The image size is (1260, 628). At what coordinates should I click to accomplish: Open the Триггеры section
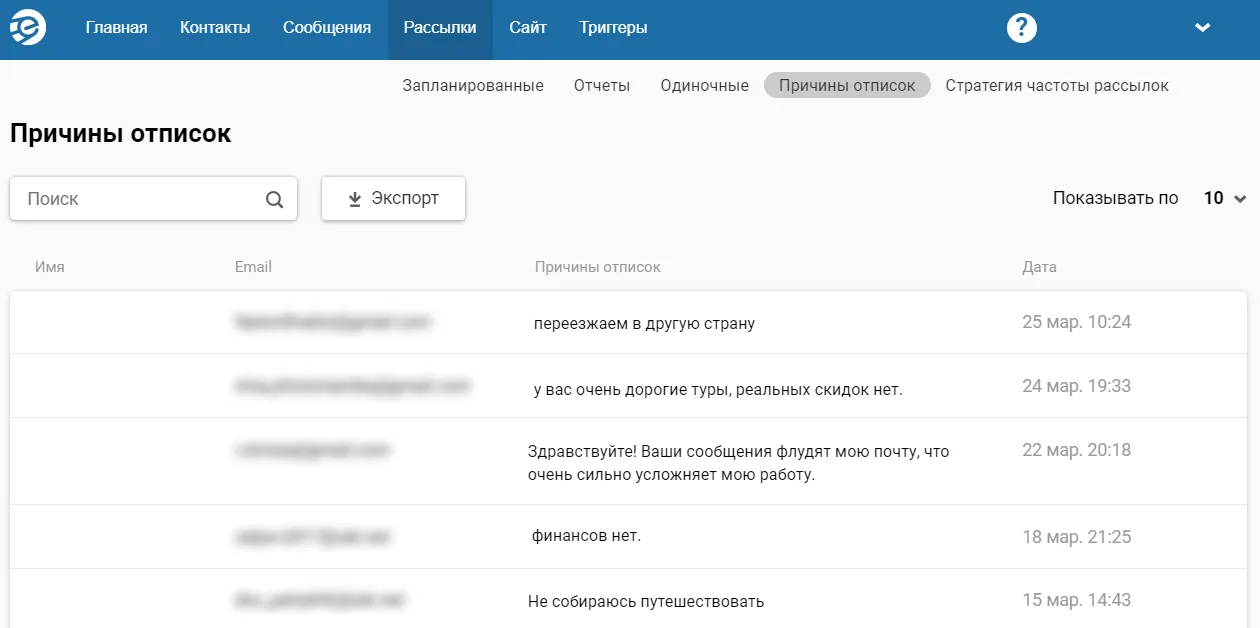(x=613, y=28)
